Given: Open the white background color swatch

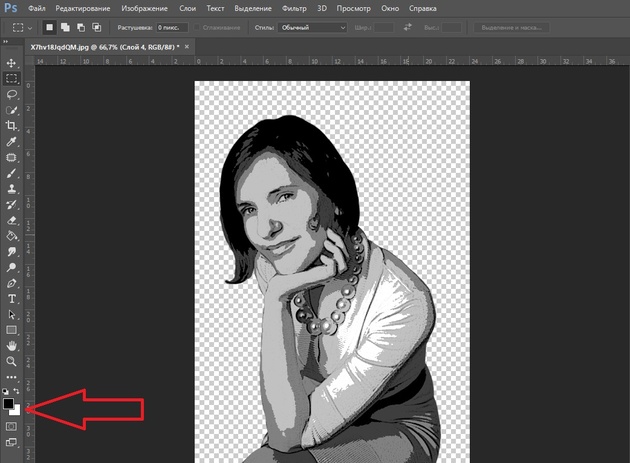Looking at the screenshot, I should [16, 412].
